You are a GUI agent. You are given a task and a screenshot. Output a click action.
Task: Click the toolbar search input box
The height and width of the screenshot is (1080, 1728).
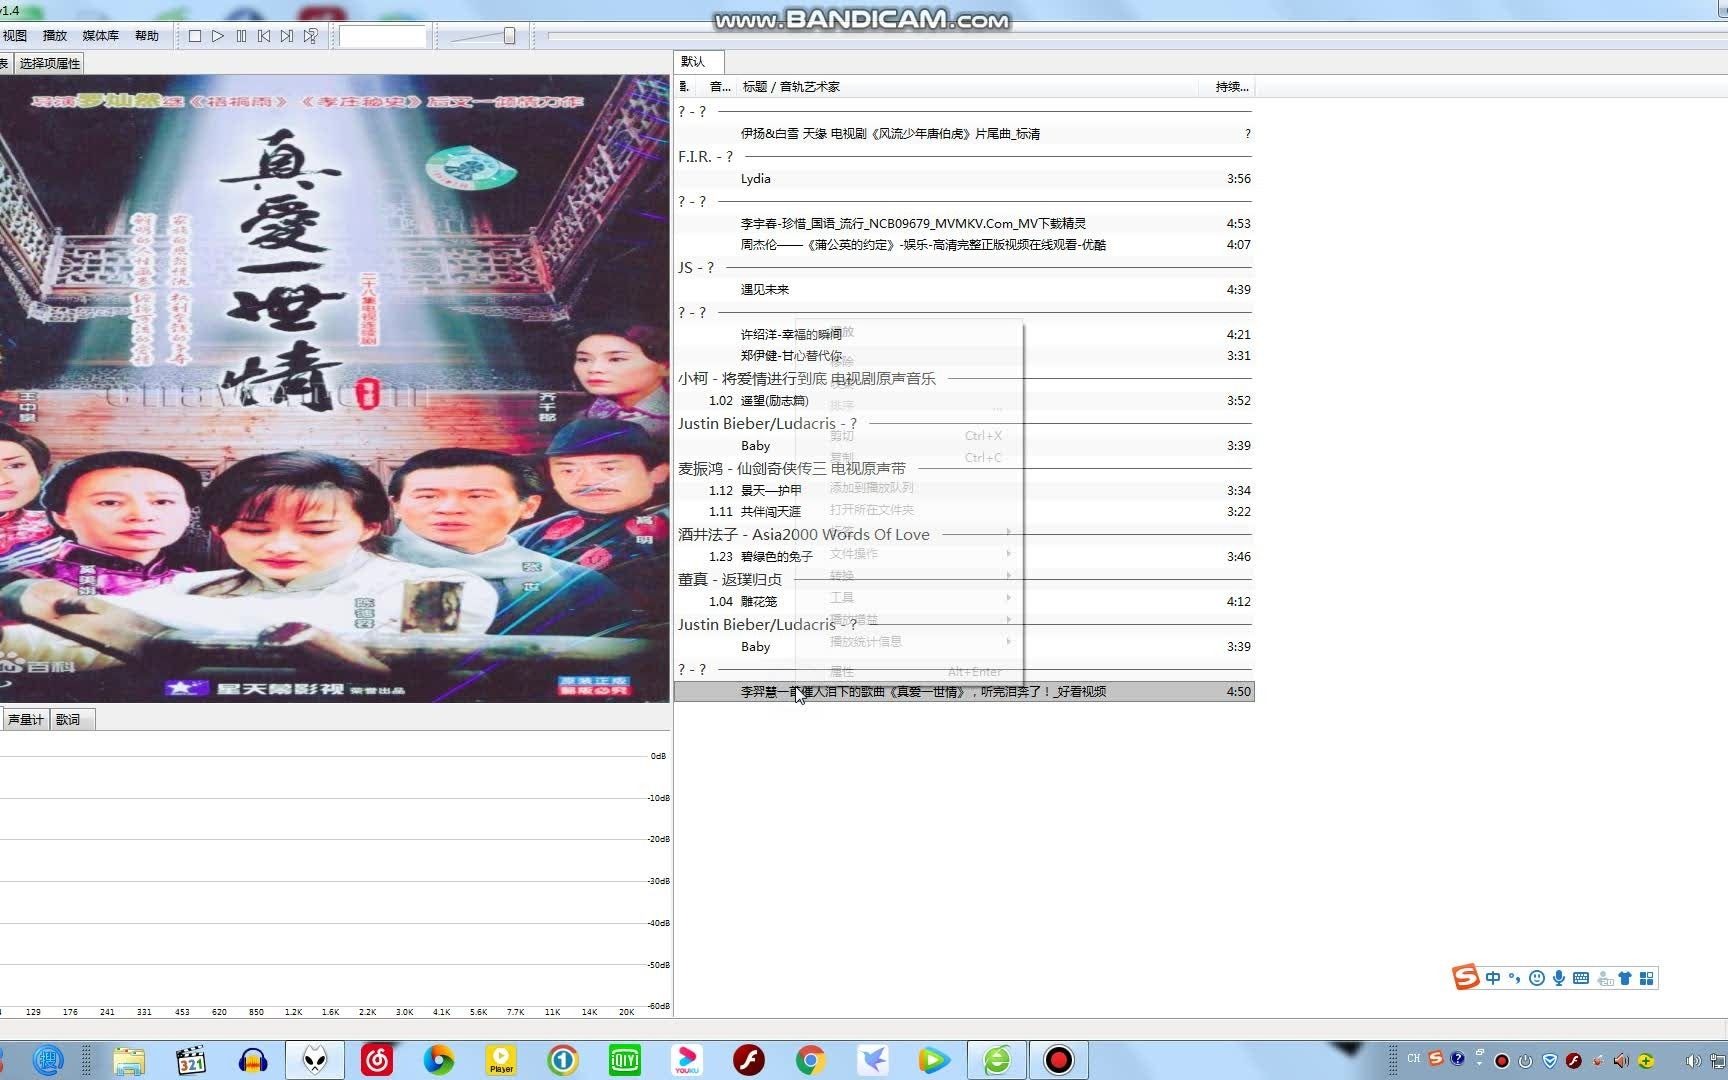pos(382,36)
